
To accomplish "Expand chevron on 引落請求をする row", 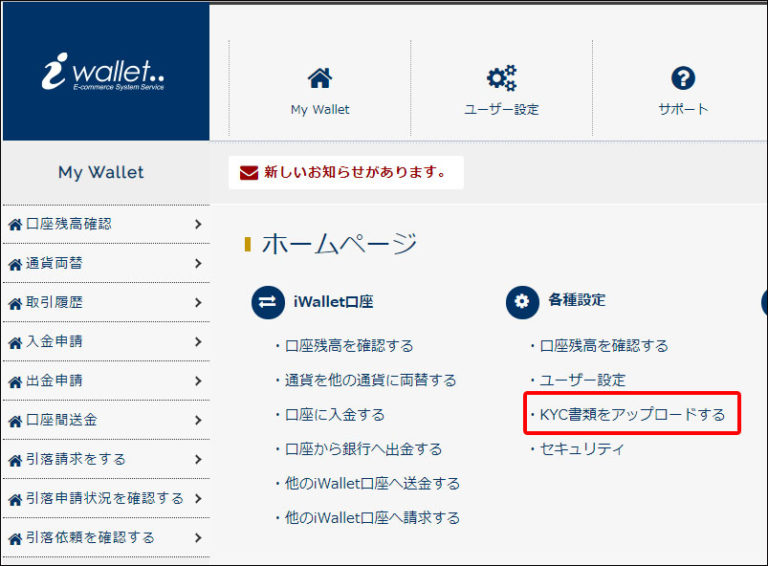I will point(198,459).
